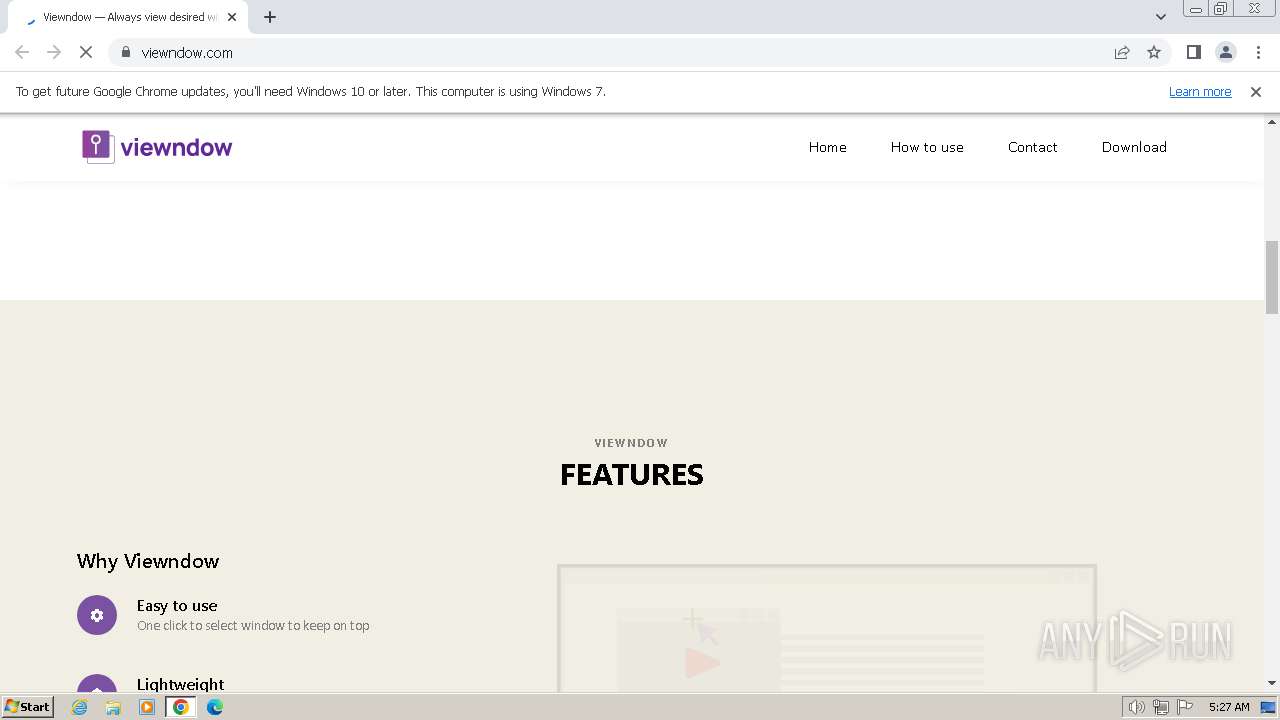Image resolution: width=1280 pixels, height=720 pixels.
Task: Stop loading the page
Action: tap(86, 52)
